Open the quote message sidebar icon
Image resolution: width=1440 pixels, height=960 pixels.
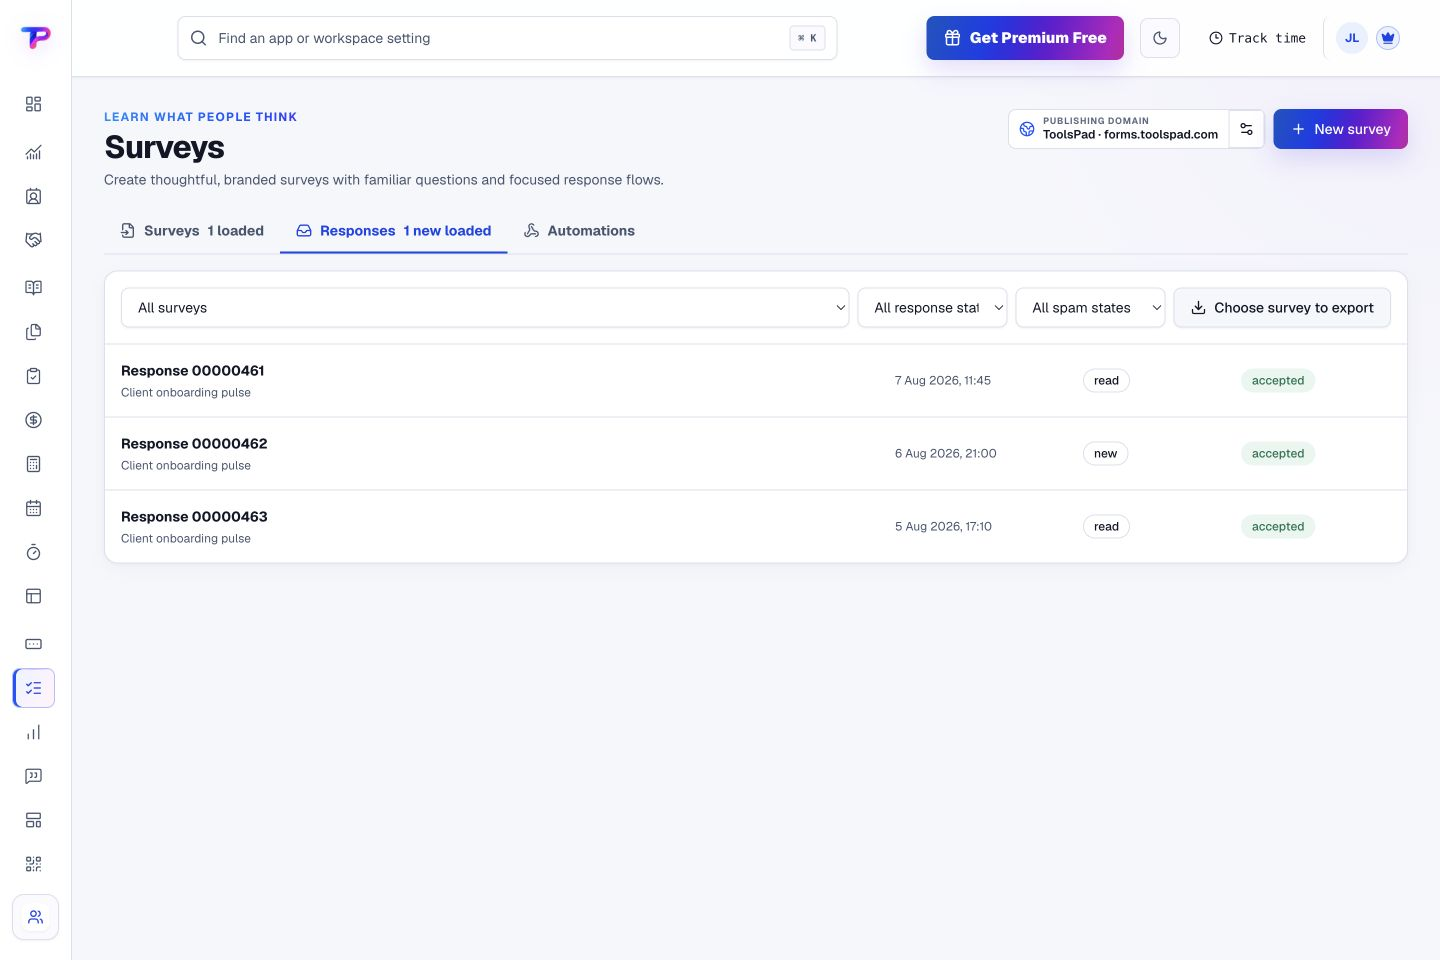click(x=33, y=776)
